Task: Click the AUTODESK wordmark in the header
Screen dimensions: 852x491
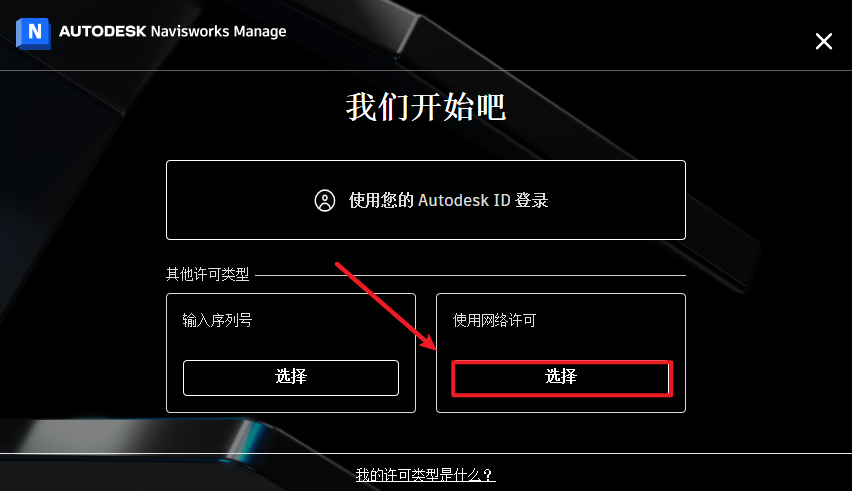Action: point(103,32)
